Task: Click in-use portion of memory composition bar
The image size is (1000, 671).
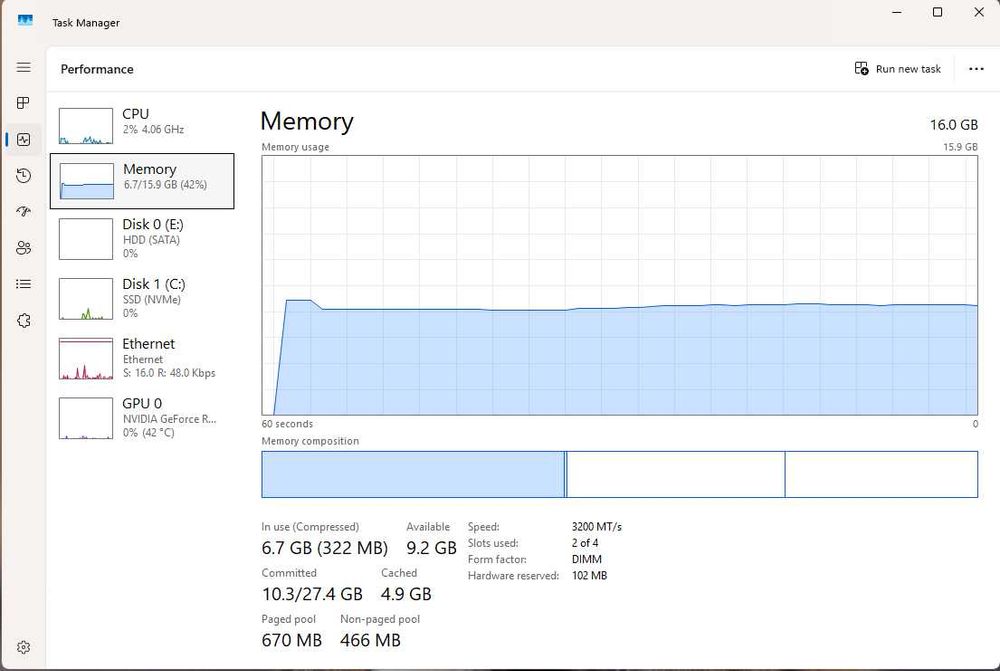Action: [413, 474]
